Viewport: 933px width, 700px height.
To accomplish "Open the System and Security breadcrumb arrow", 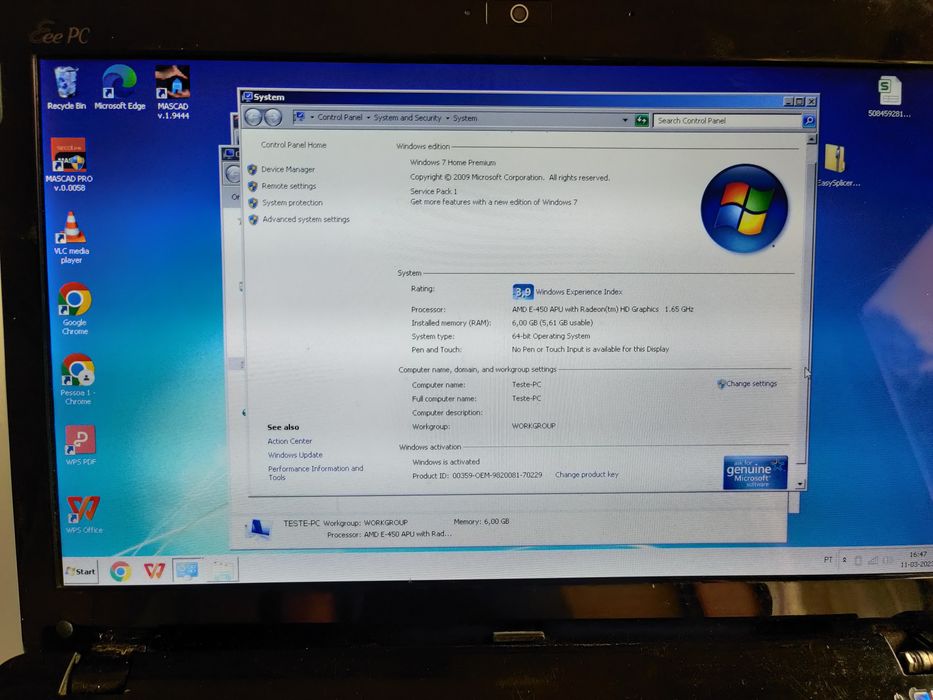I will (447, 118).
